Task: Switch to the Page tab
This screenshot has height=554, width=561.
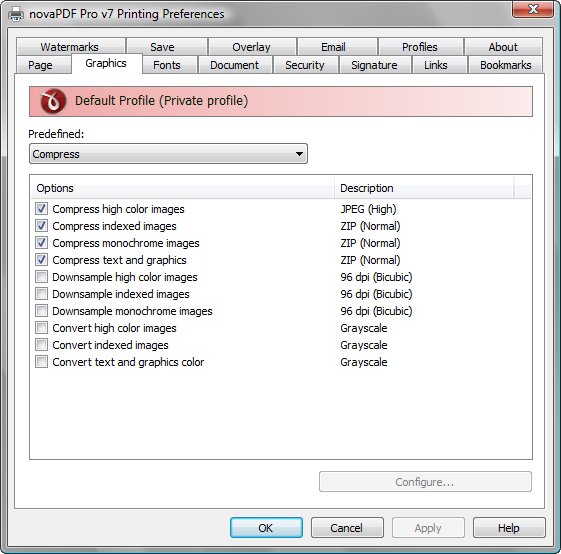Action: (43, 65)
